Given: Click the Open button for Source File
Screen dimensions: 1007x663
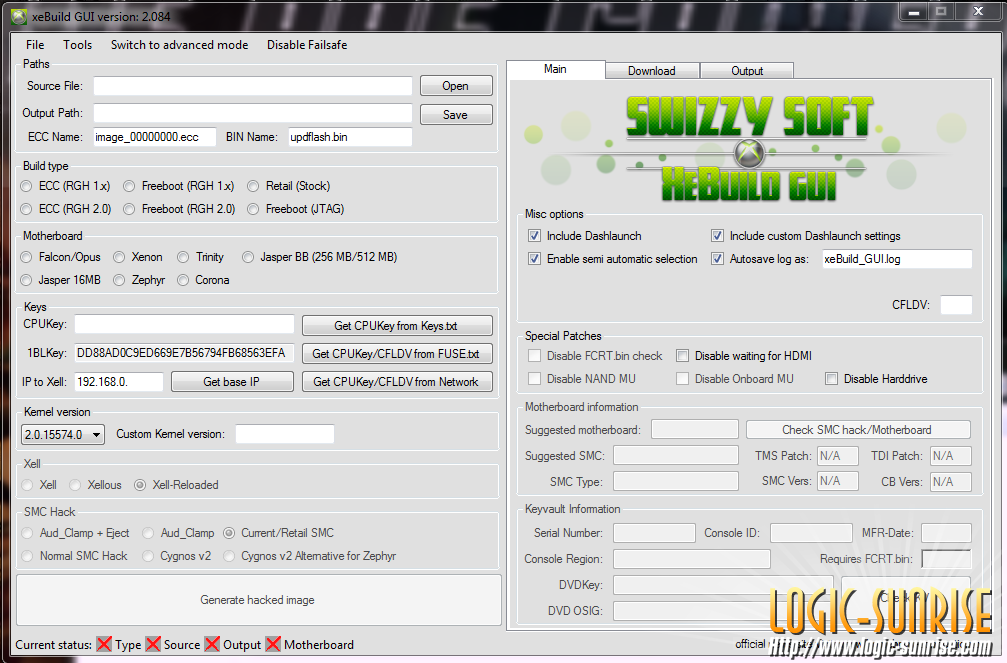Looking at the screenshot, I should pos(456,86).
